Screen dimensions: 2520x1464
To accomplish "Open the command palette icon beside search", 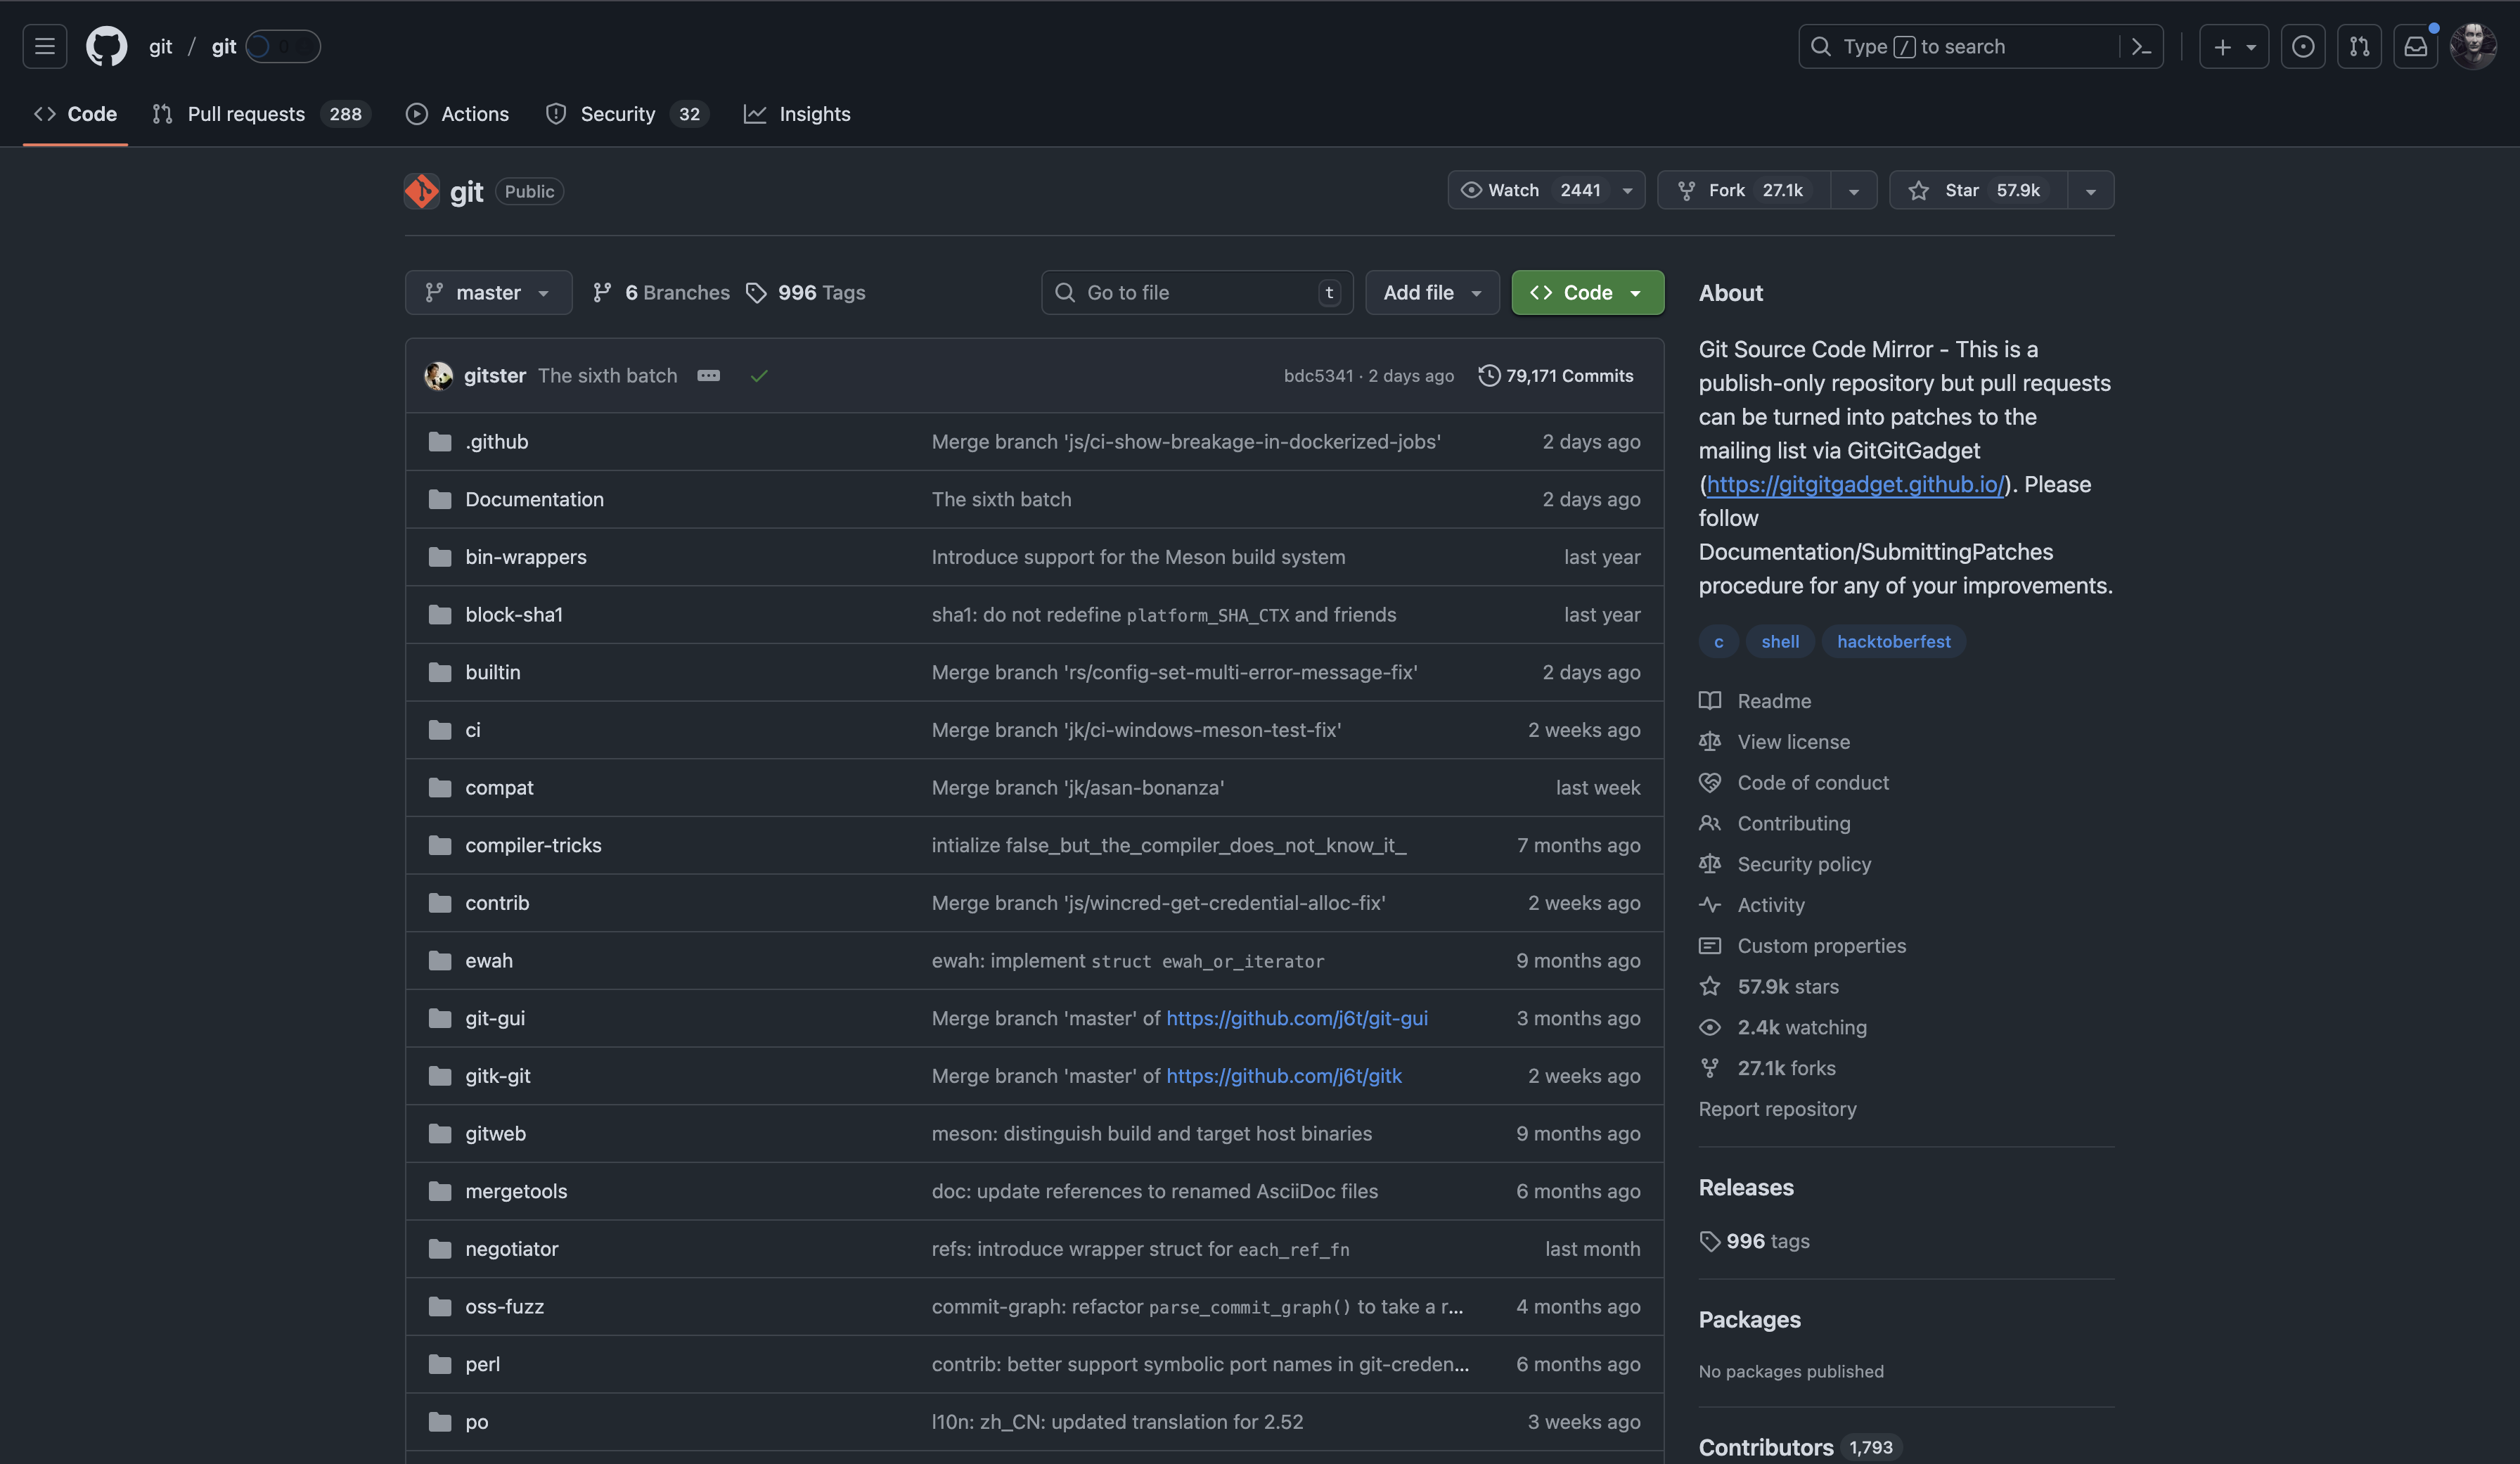I will point(2141,46).
